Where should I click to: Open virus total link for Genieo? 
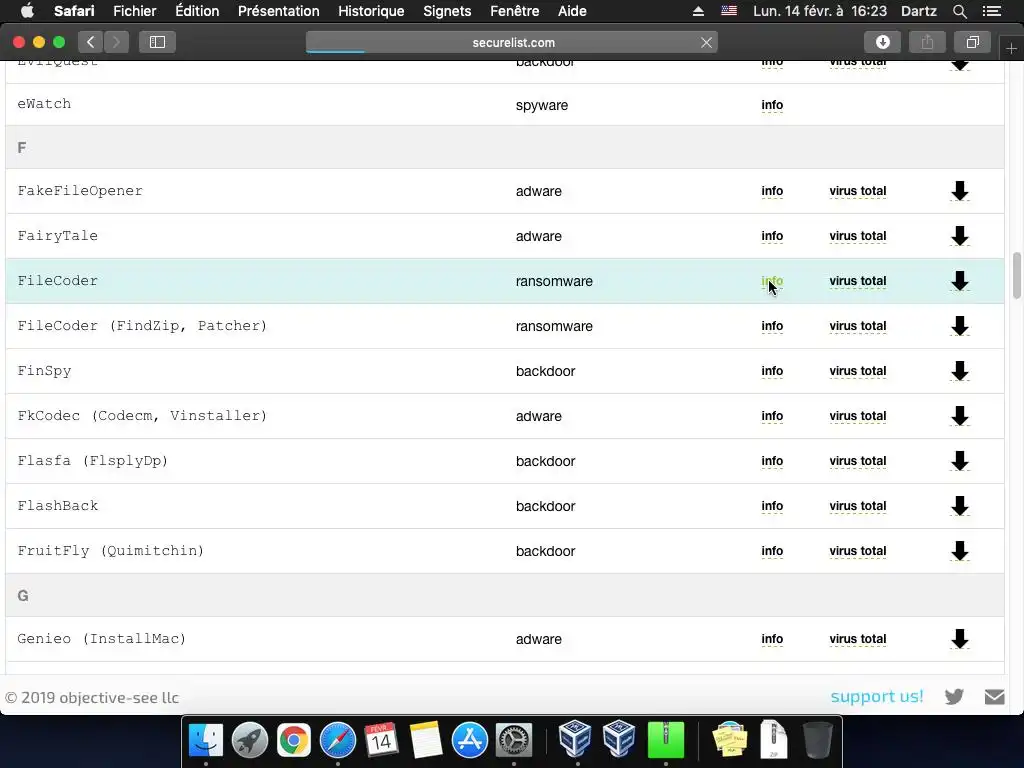(857, 639)
